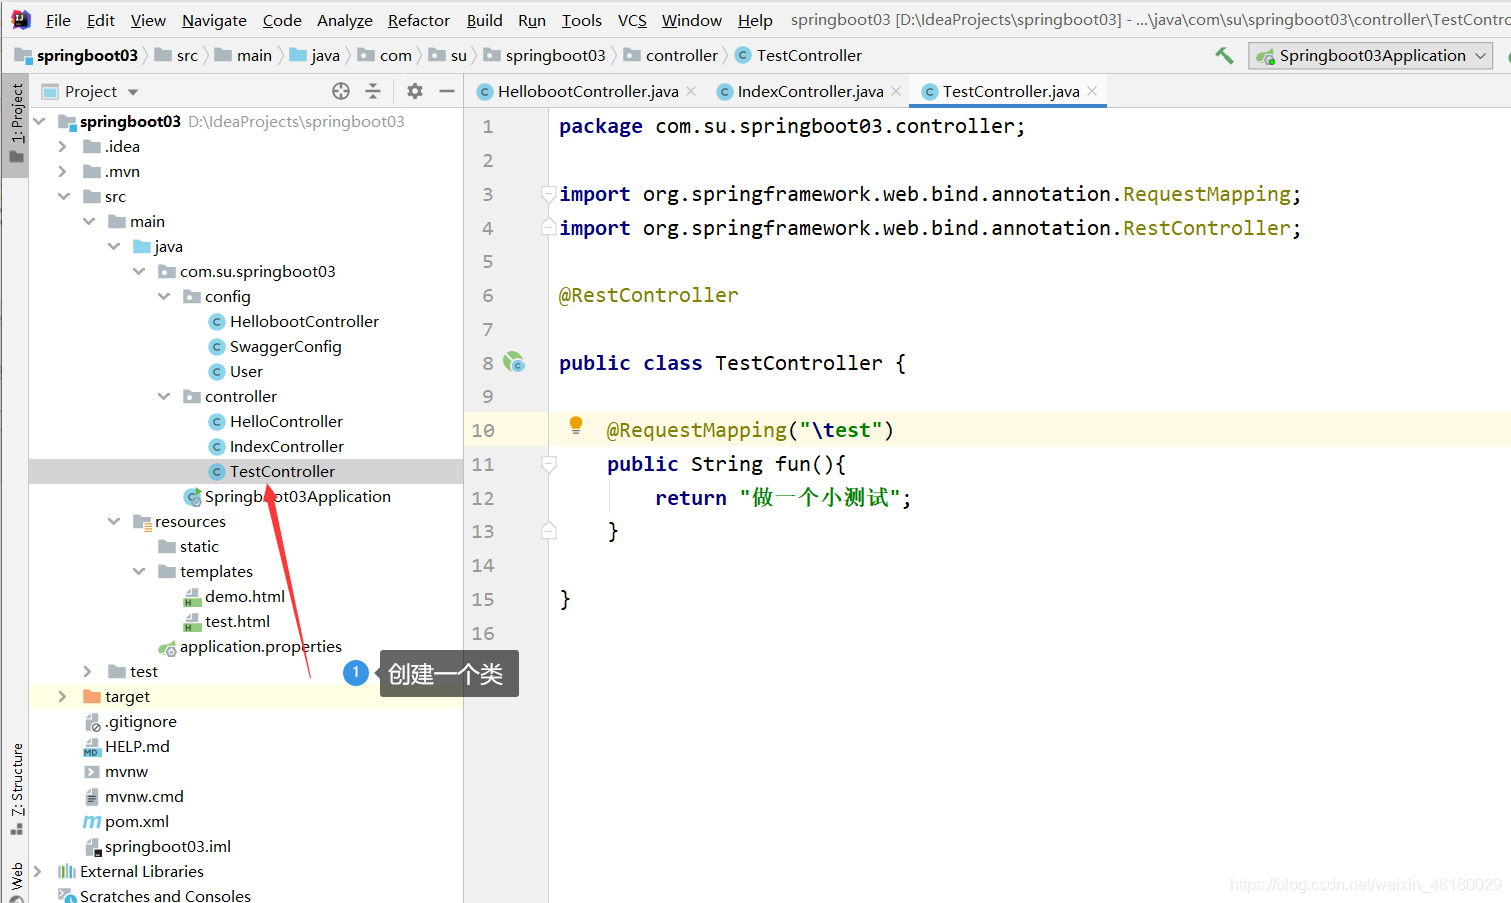
Task: Open the Refactor menu
Action: pos(419,20)
